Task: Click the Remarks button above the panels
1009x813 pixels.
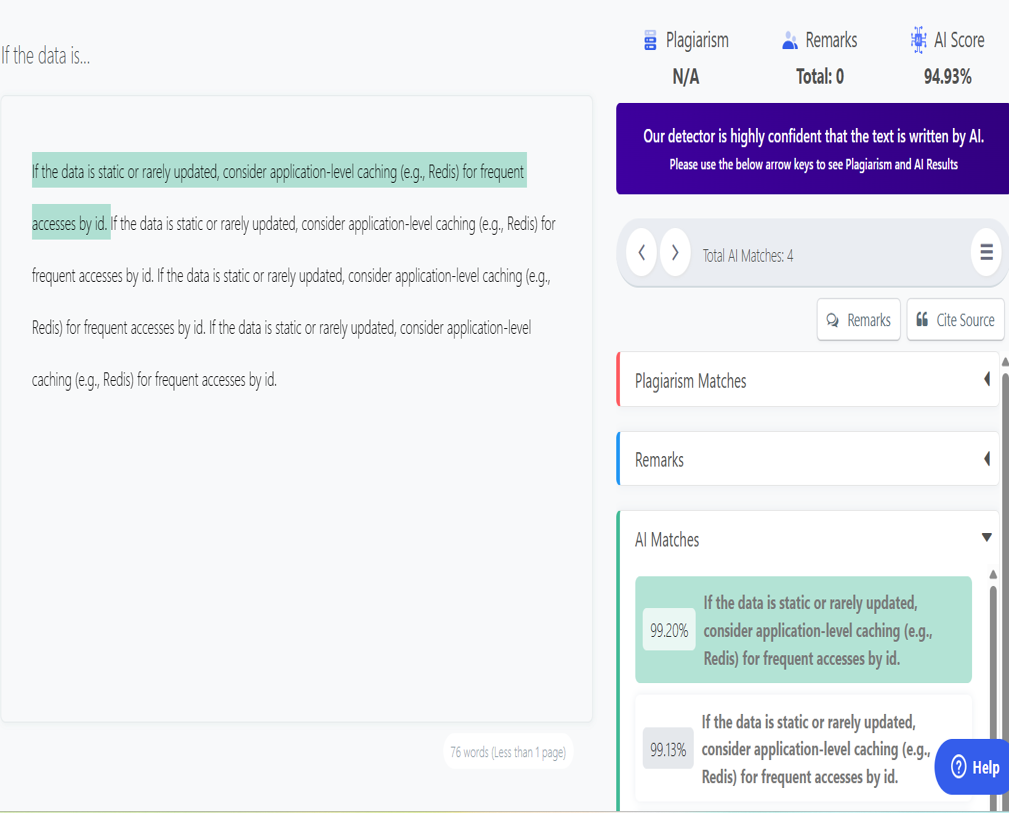Action: (x=858, y=320)
